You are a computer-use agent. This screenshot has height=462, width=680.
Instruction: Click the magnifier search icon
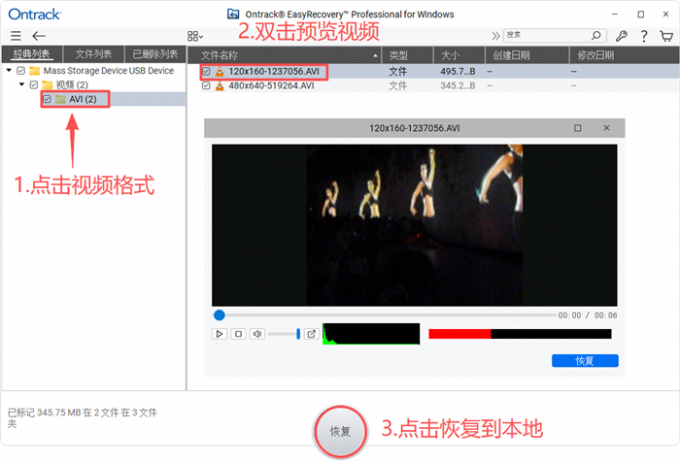click(x=596, y=35)
